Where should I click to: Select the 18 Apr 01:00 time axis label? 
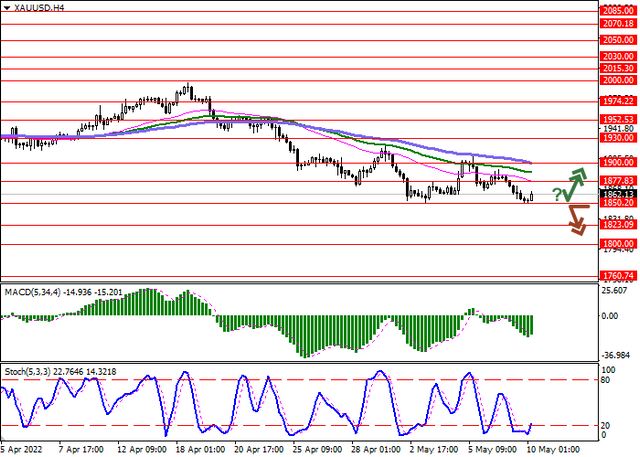pos(200,449)
